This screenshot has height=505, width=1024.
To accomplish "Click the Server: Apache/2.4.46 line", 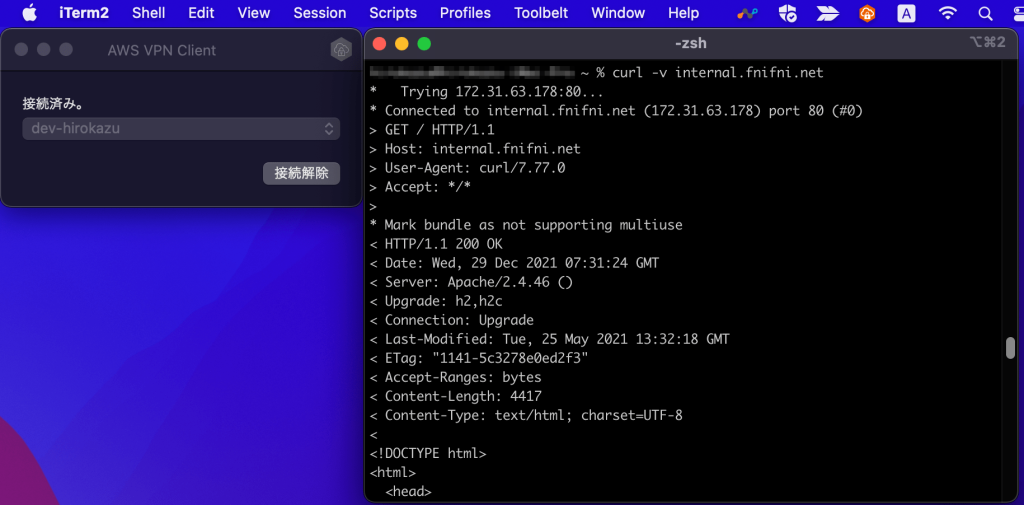I will coord(471,282).
